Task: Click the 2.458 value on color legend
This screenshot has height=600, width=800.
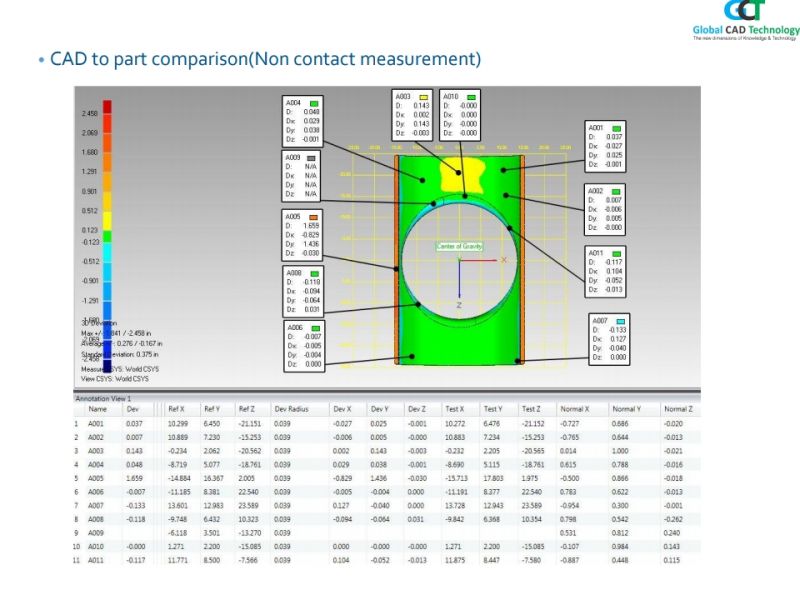Action: click(90, 113)
